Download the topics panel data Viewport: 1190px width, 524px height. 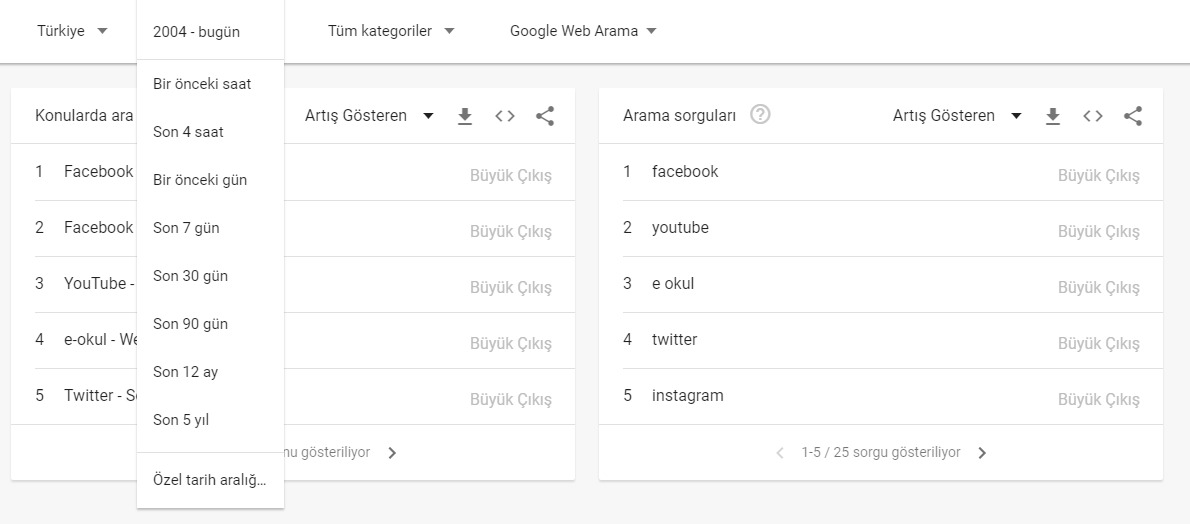pyautogui.click(x=464, y=116)
